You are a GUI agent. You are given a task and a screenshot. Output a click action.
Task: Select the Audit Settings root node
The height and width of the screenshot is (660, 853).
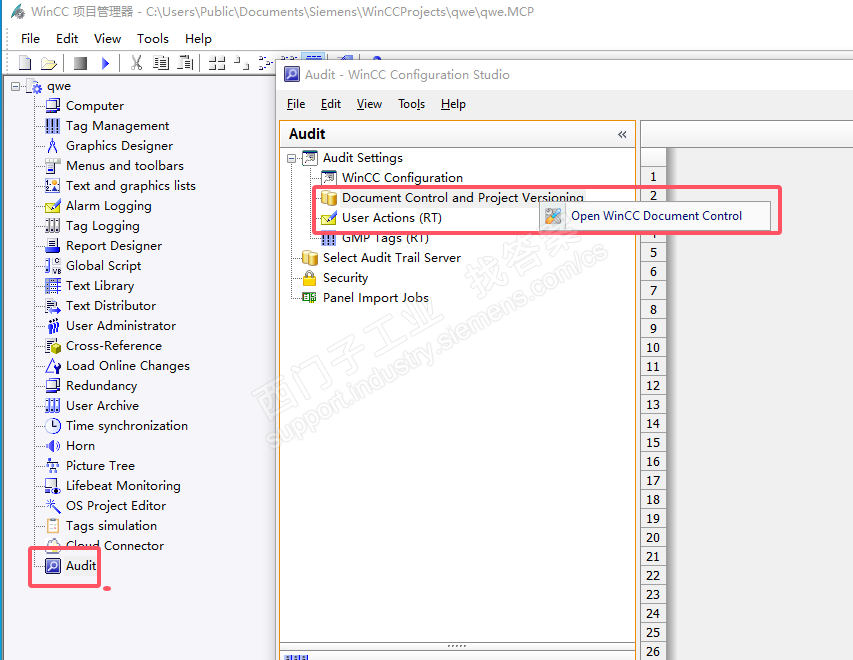363,158
